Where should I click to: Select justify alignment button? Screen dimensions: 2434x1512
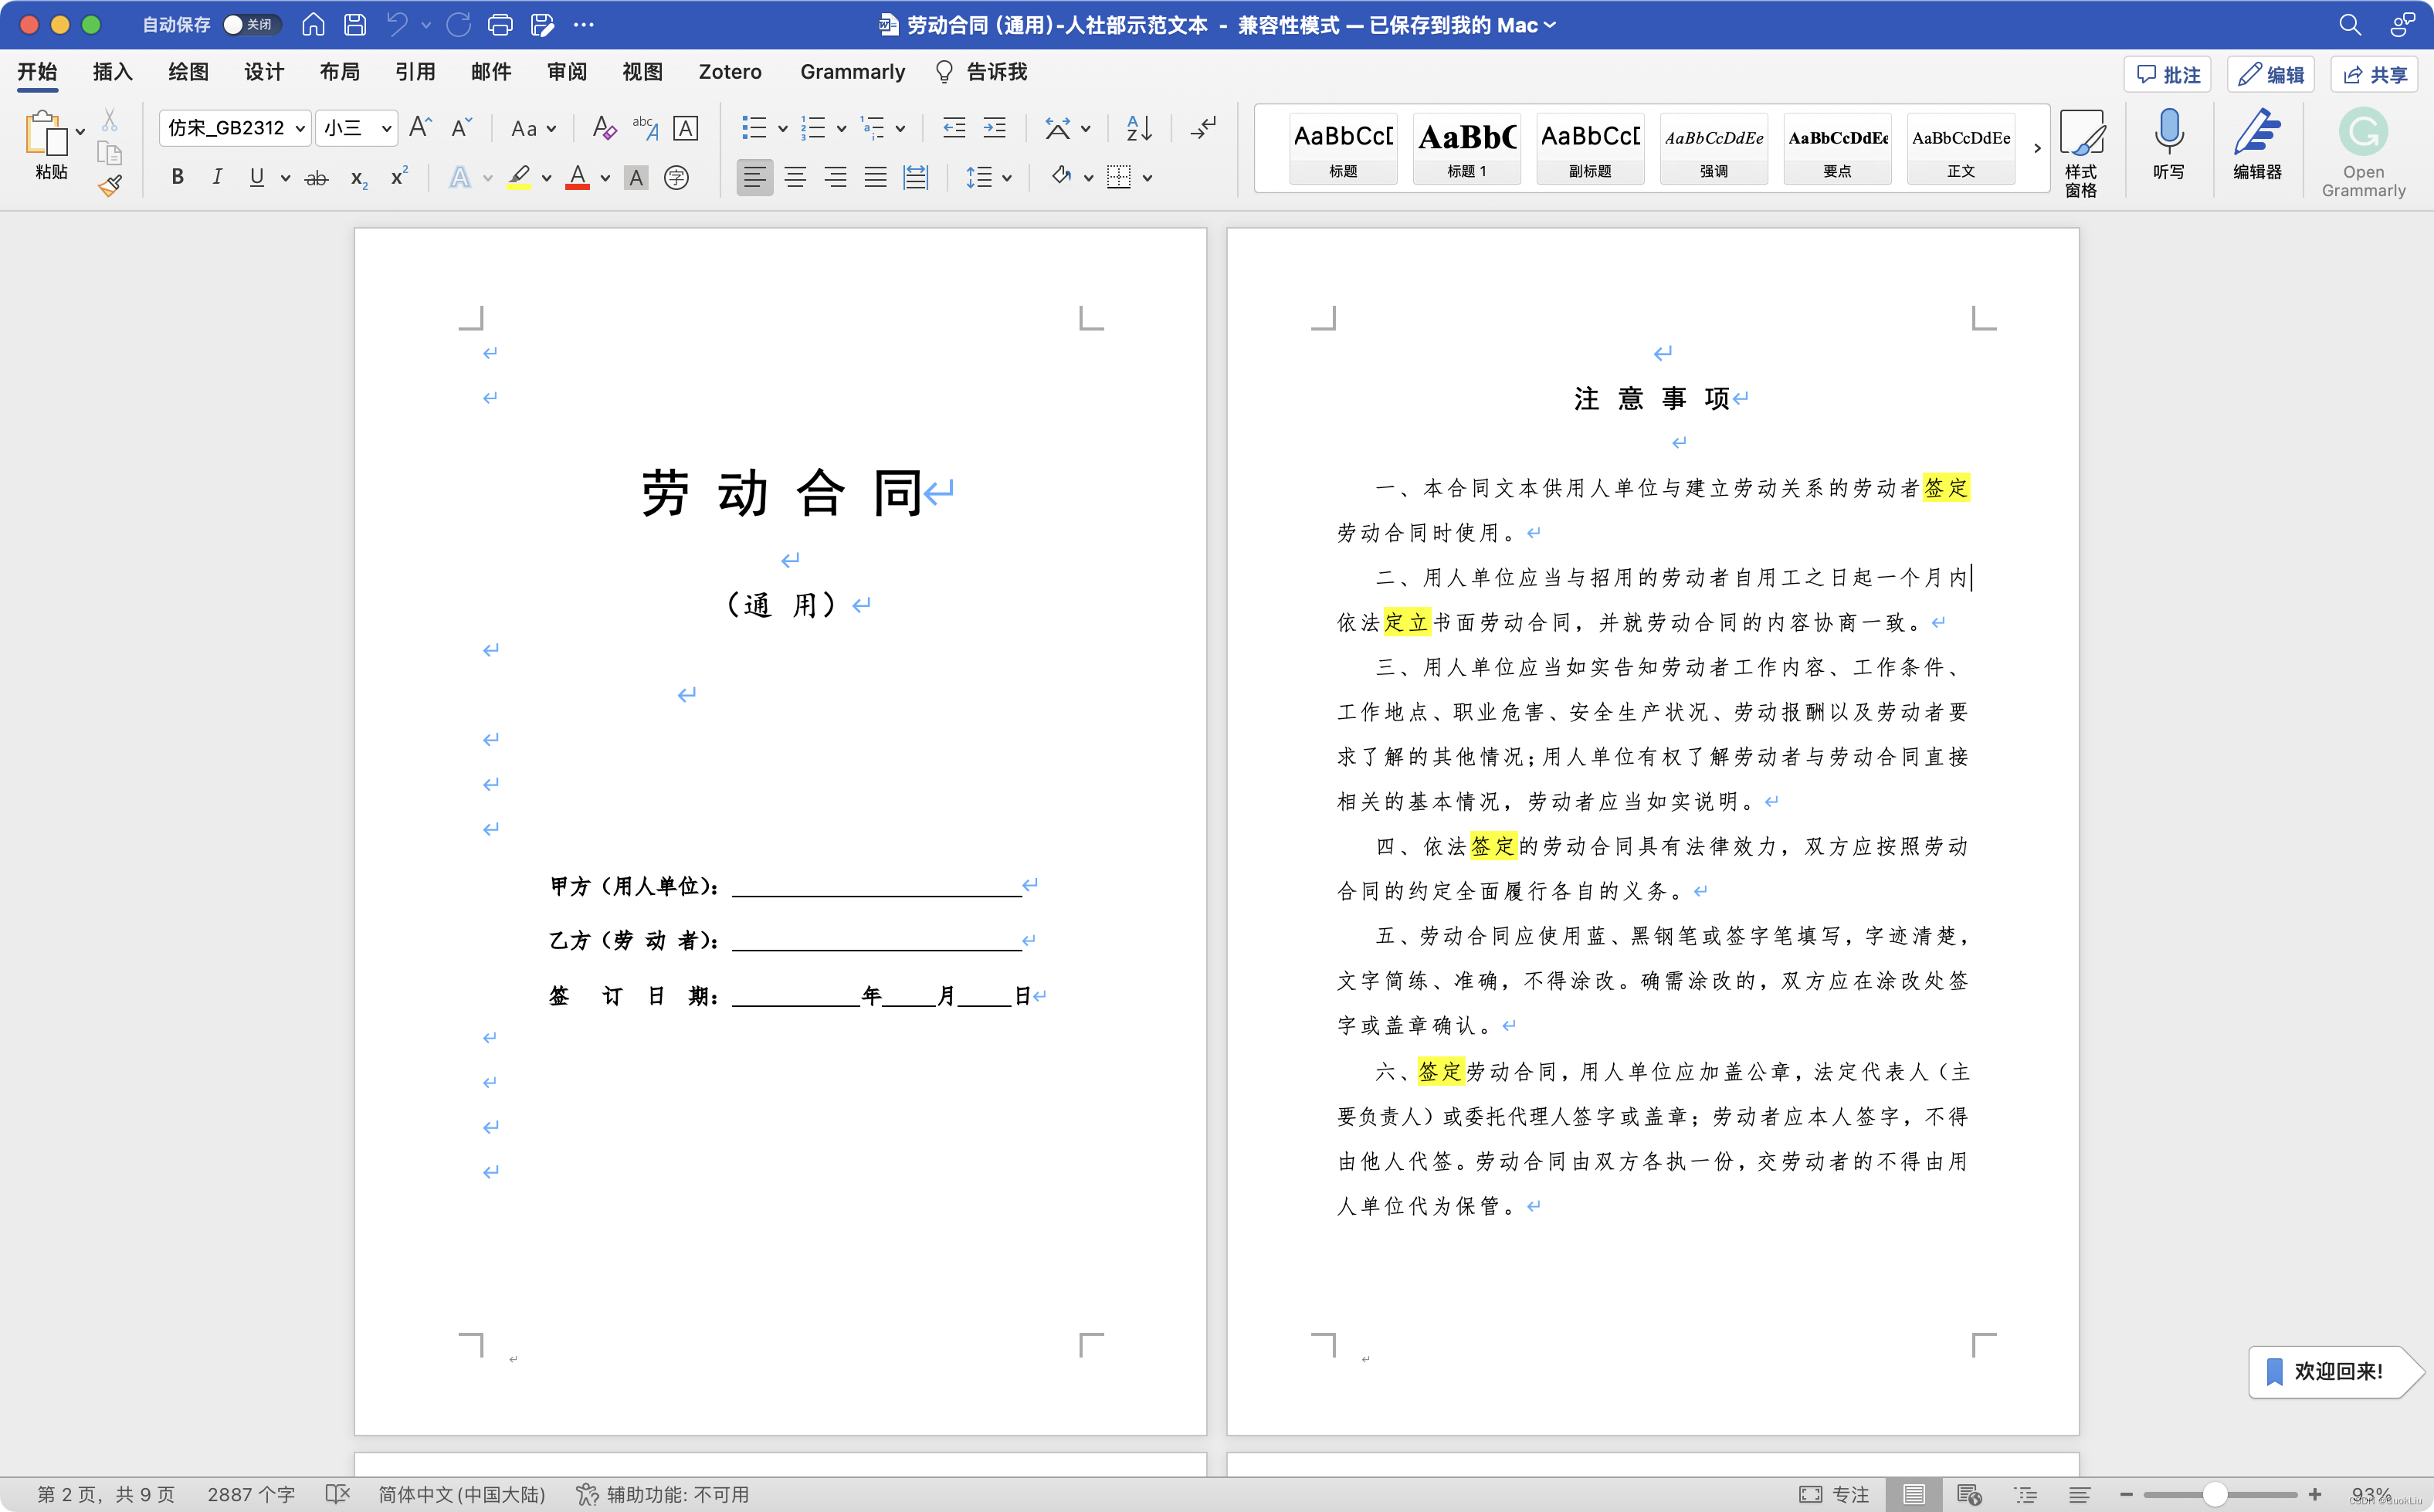tap(875, 178)
